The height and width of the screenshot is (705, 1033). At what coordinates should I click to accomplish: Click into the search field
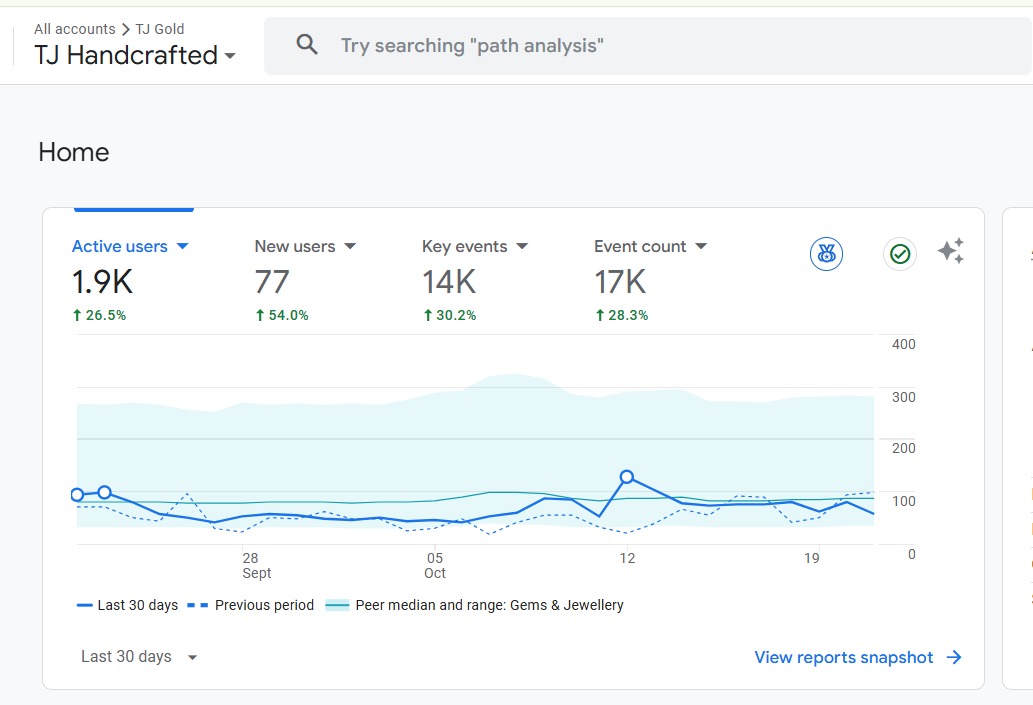pos(600,45)
